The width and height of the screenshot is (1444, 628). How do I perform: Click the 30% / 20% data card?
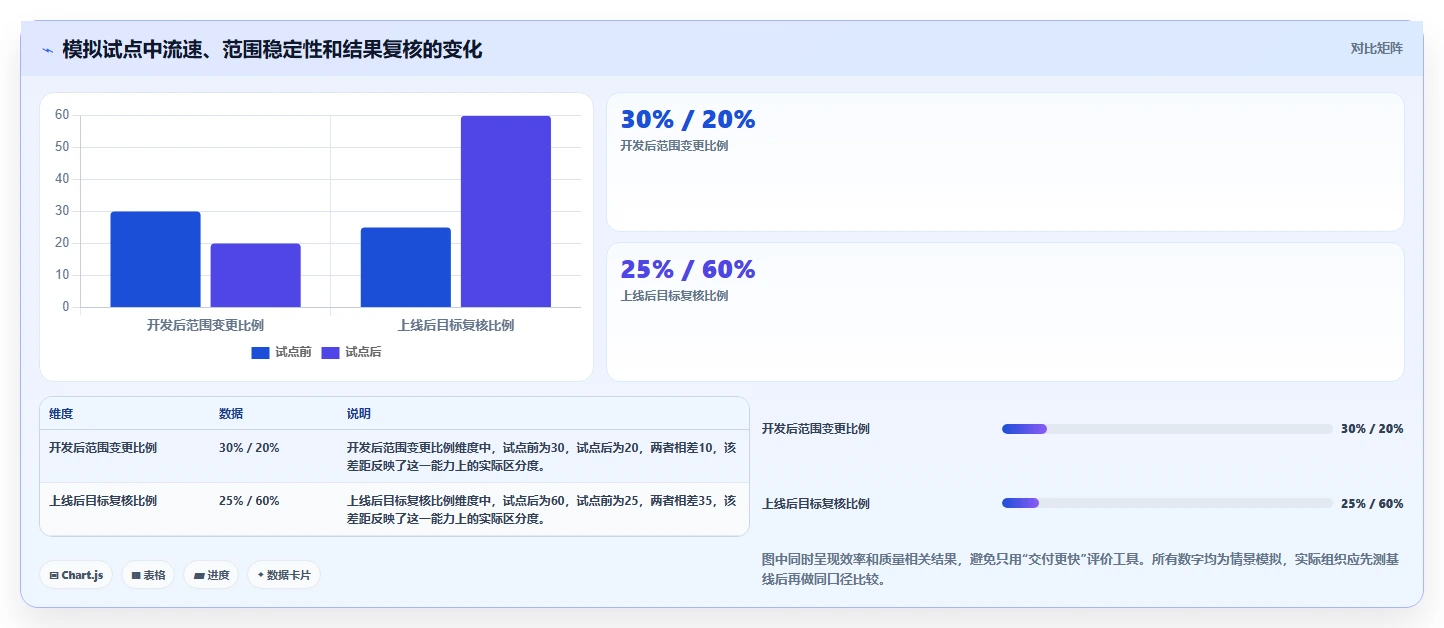pyautogui.click(x=1005, y=162)
